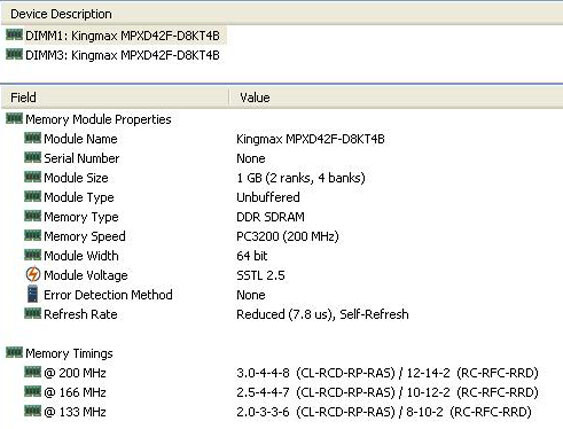
Task: Select the Memory Timings heading
Action: pyautogui.click(x=69, y=353)
